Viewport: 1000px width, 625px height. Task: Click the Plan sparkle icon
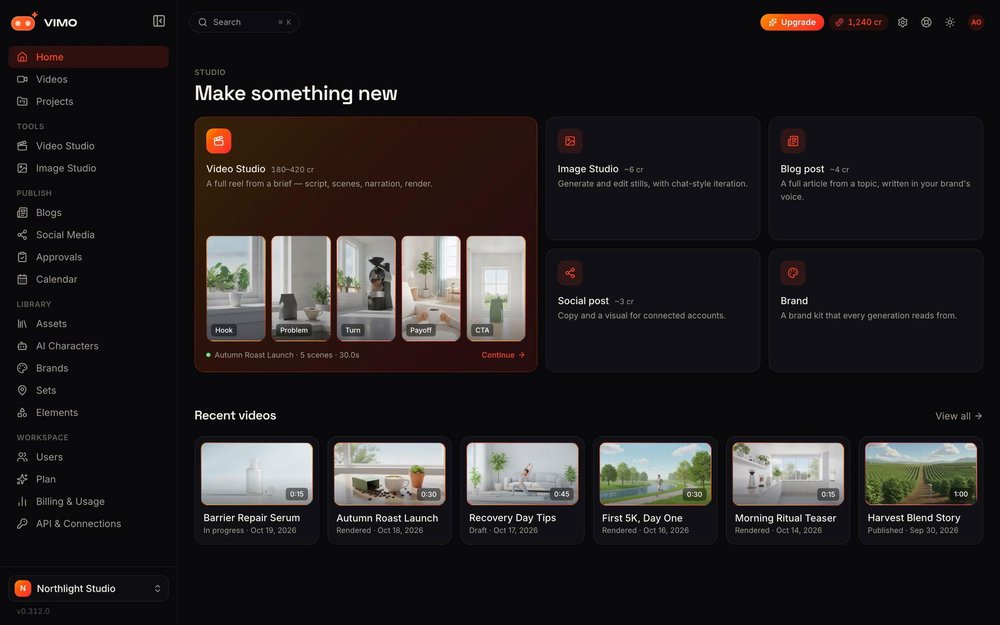tap(22, 479)
